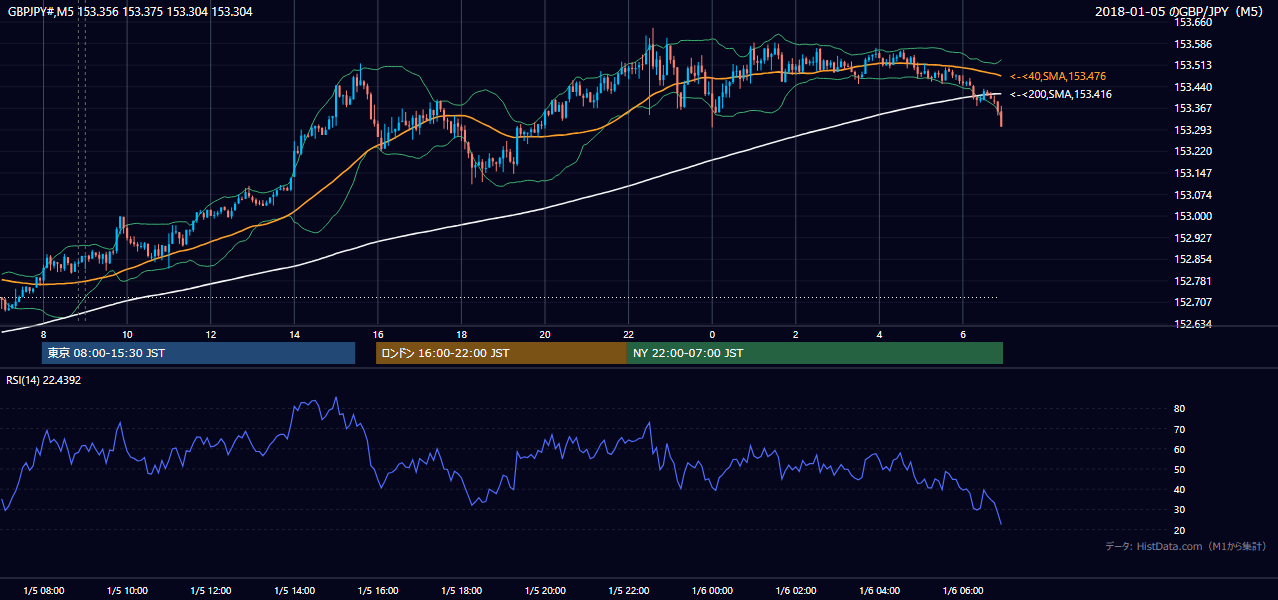1278x600 pixels.
Task: Click the bottom time label 1/6 06:00
Action: pos(963,591)
